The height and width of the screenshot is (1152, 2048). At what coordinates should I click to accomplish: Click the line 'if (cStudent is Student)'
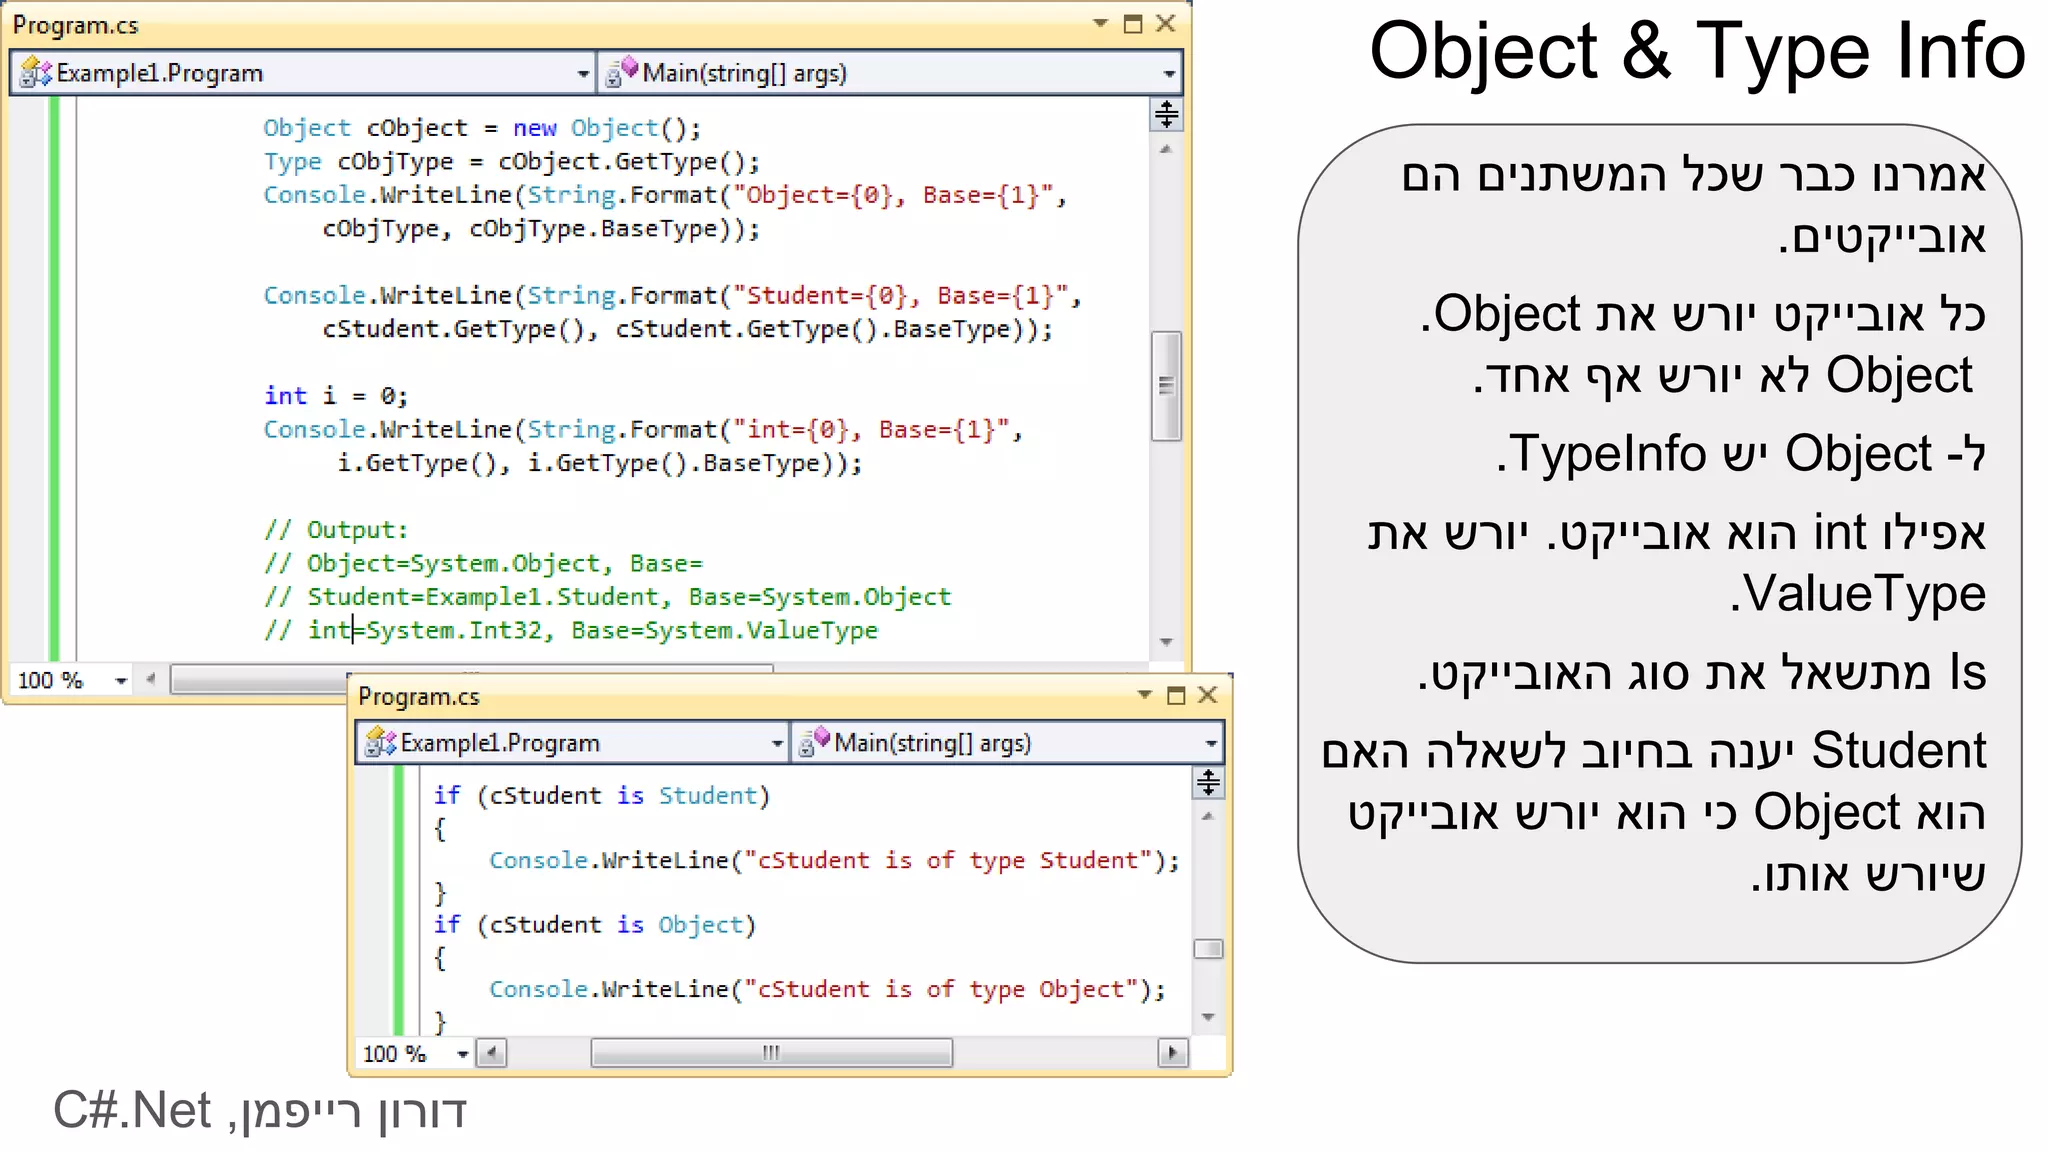coord(602,796)
